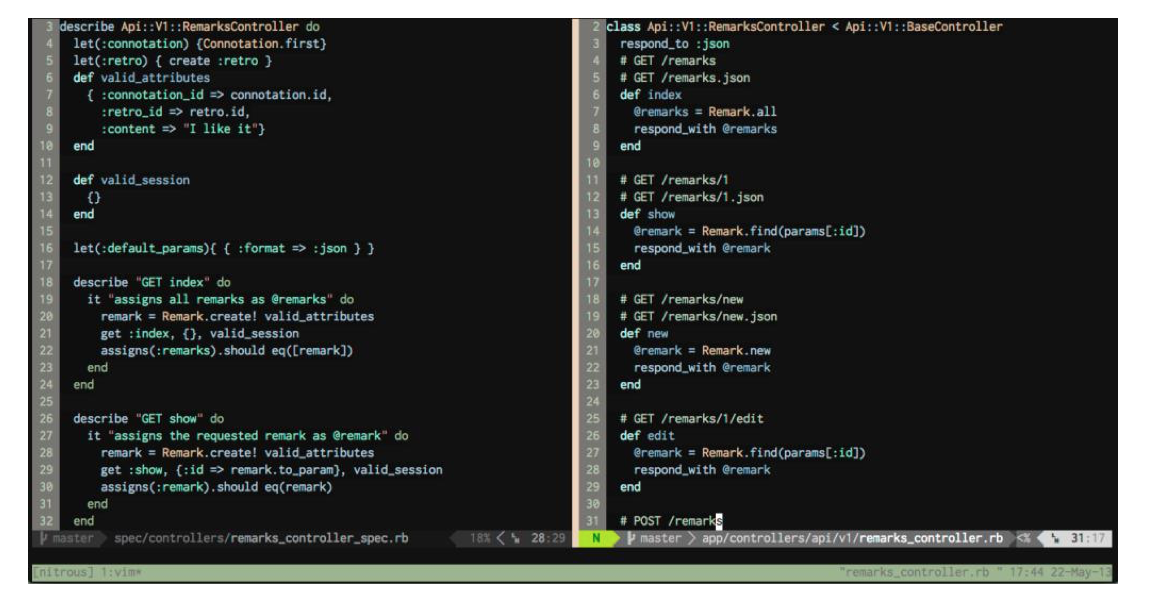Click ':connotation_id => connotation.id,' line
Image resolution: width=1154 pixels, height=606 pixels.
click(x=210, y=94)
